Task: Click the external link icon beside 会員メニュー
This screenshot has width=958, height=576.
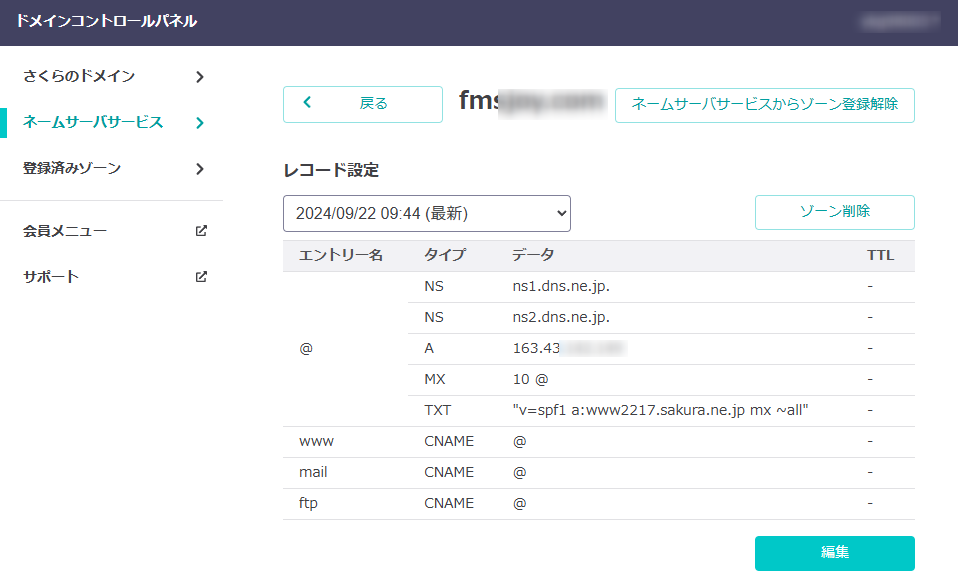Action: 201,231
